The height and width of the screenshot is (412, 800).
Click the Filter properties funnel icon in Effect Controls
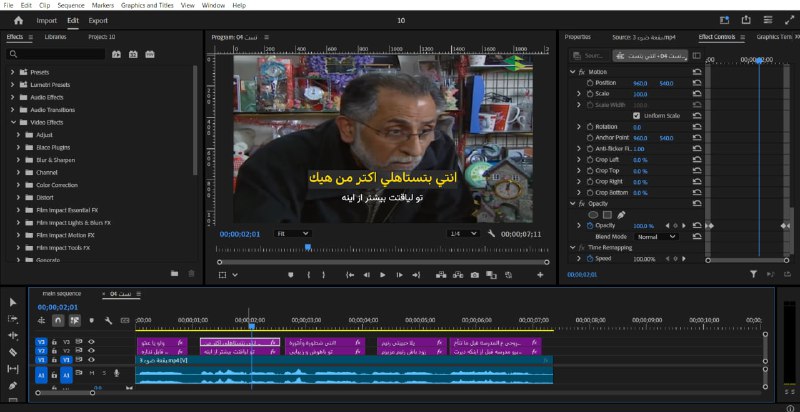753,274
